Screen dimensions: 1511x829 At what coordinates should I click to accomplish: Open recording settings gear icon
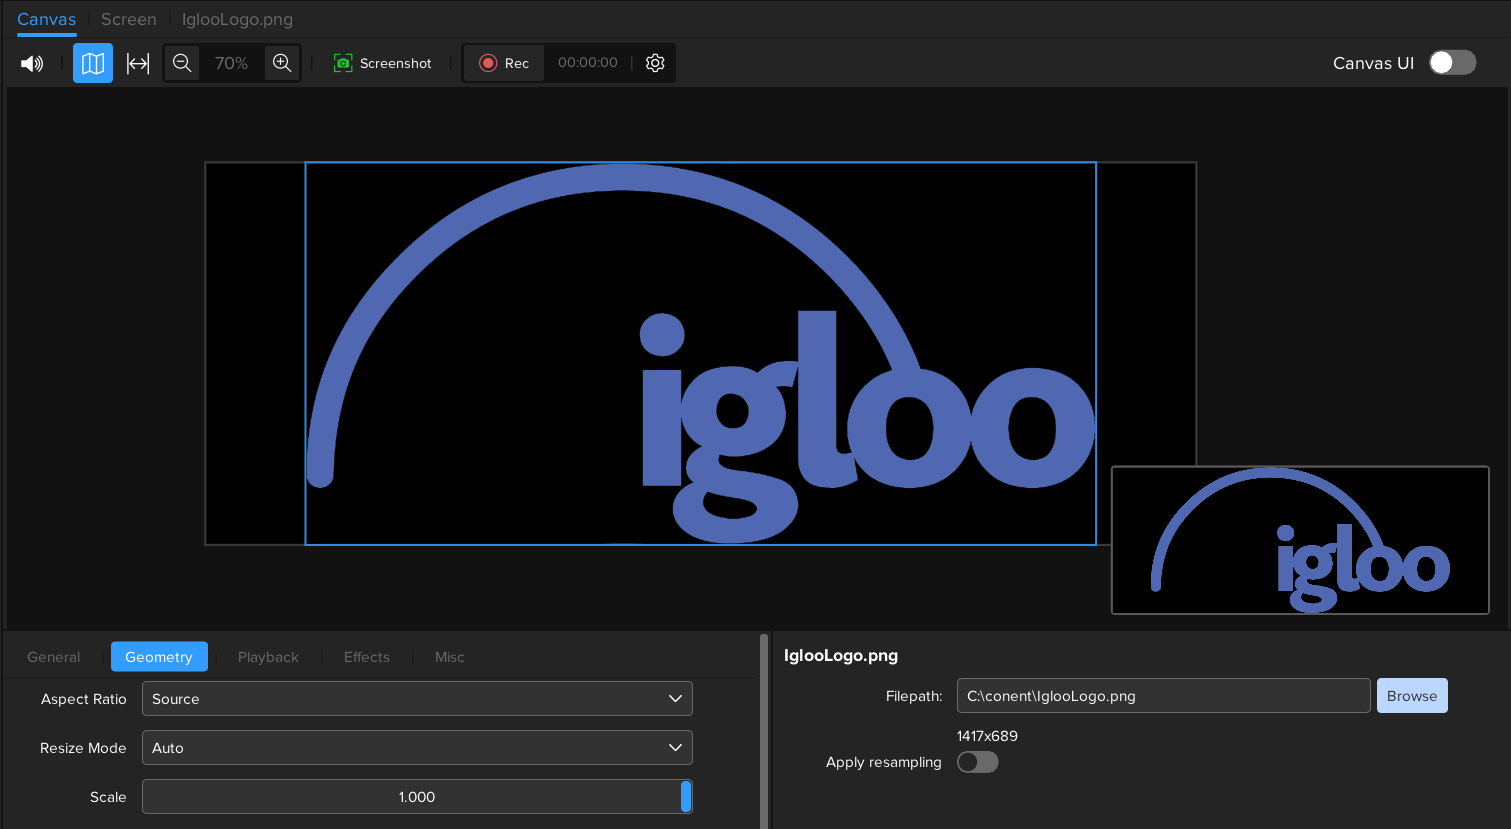[x=655, y=63]
